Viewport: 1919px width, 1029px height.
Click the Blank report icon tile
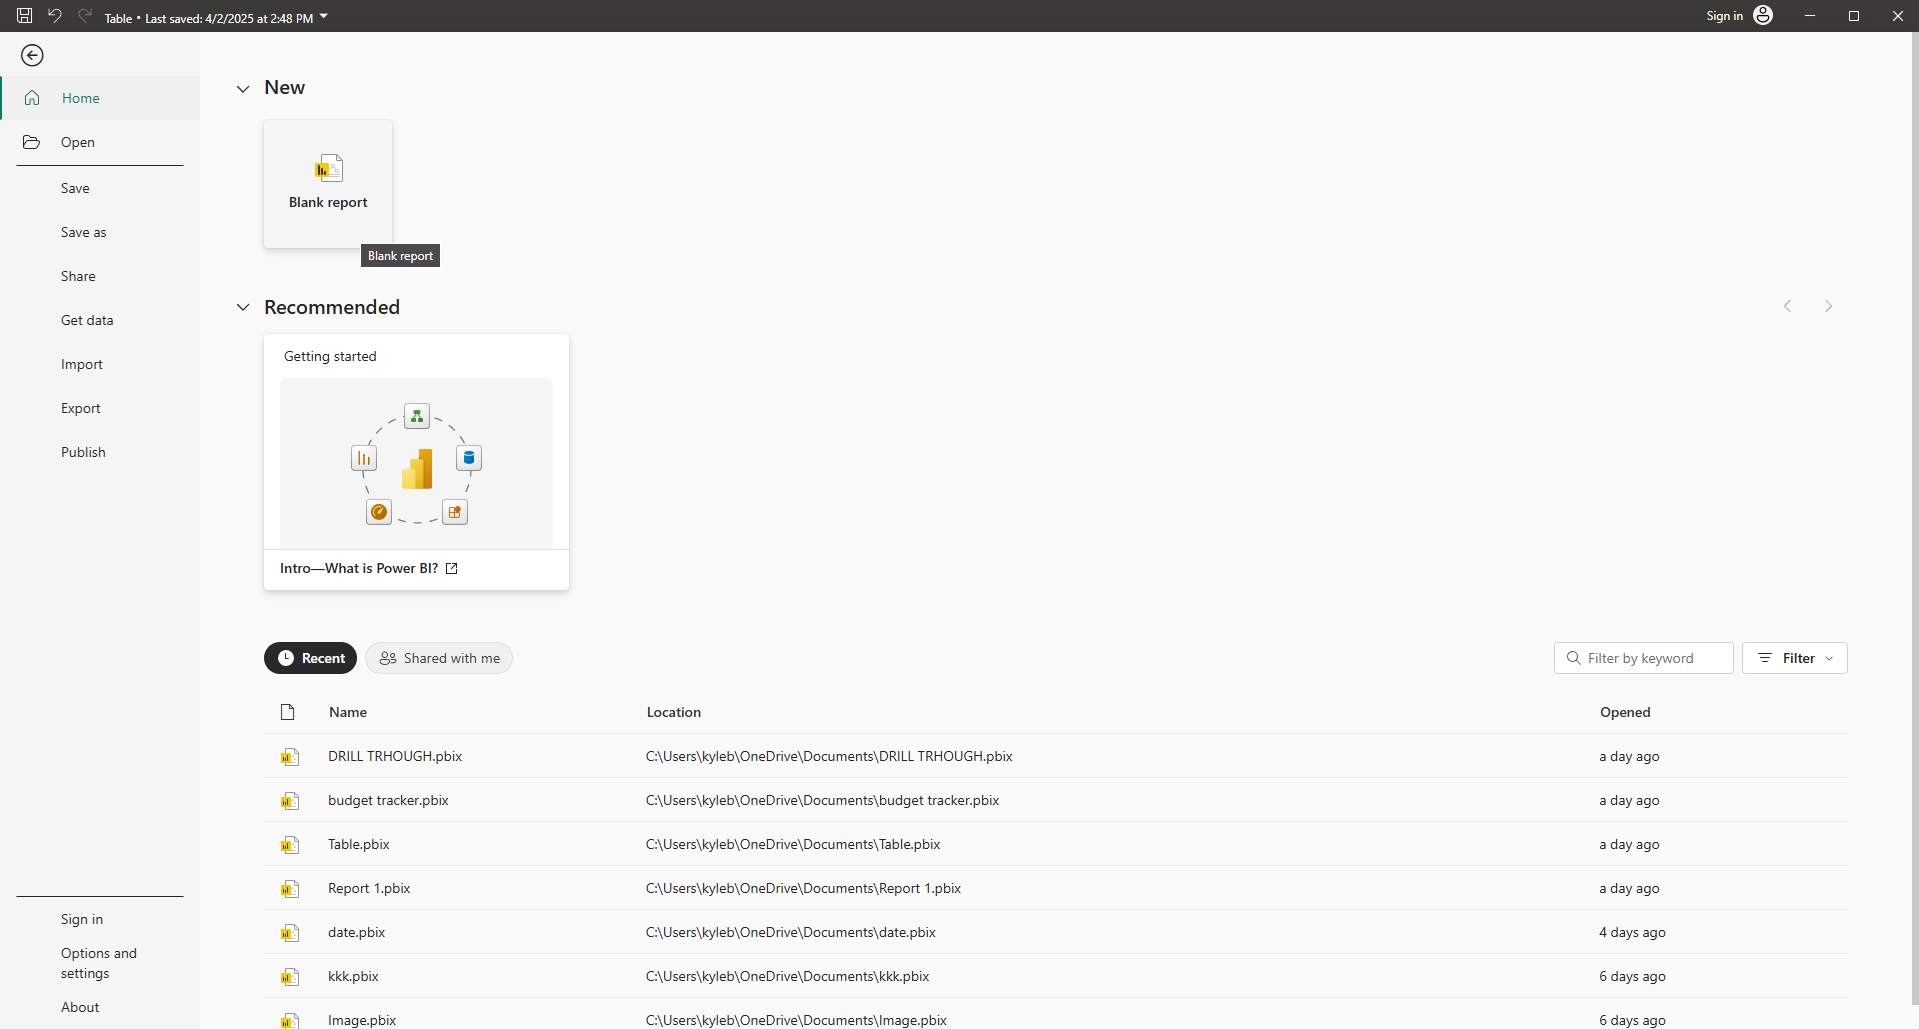tap(328, 183)
